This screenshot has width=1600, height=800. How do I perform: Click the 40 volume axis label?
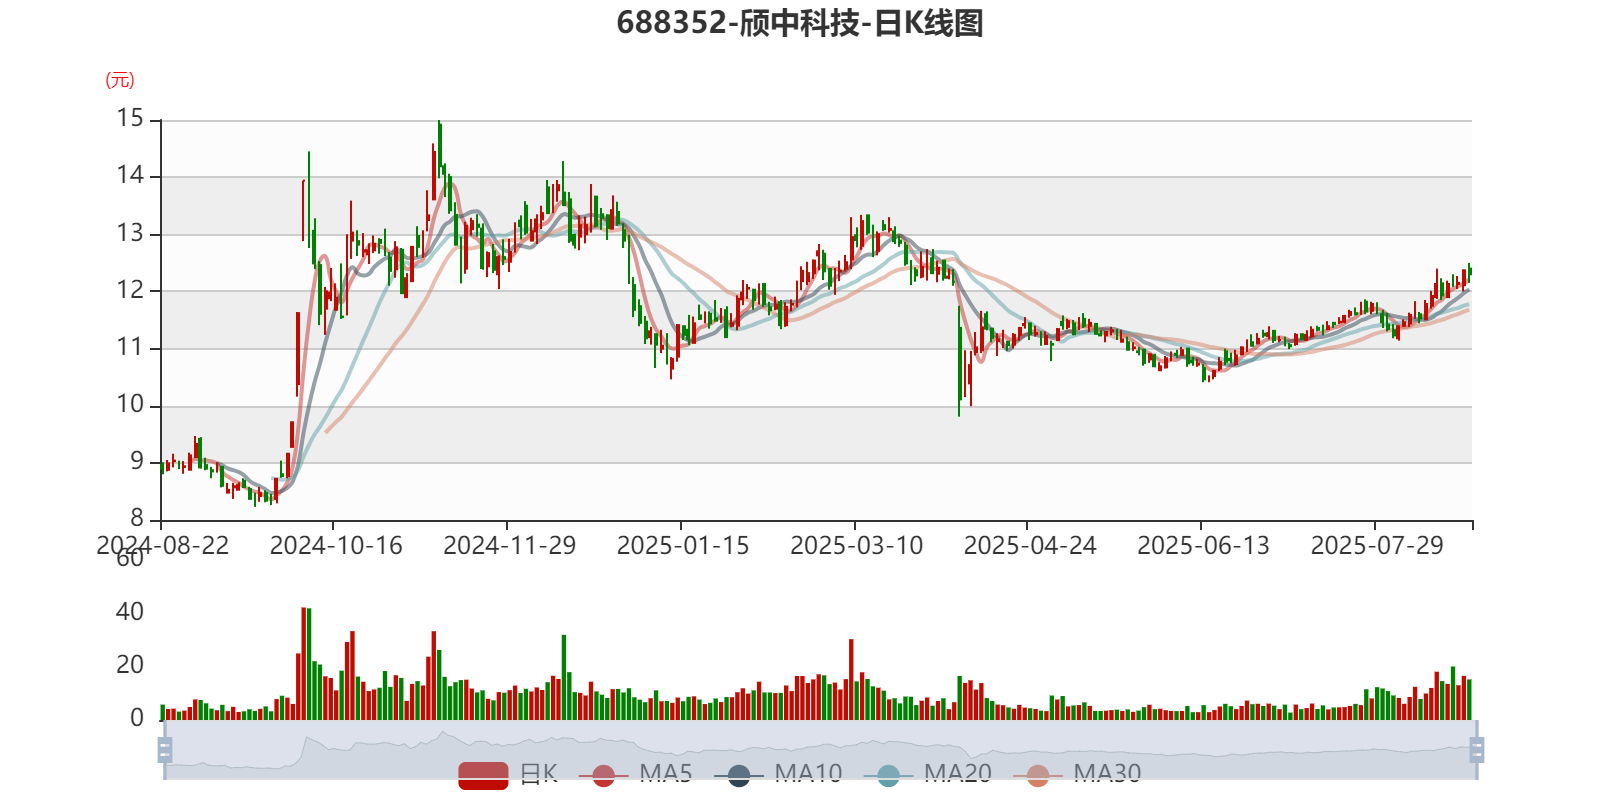point(130,612)
